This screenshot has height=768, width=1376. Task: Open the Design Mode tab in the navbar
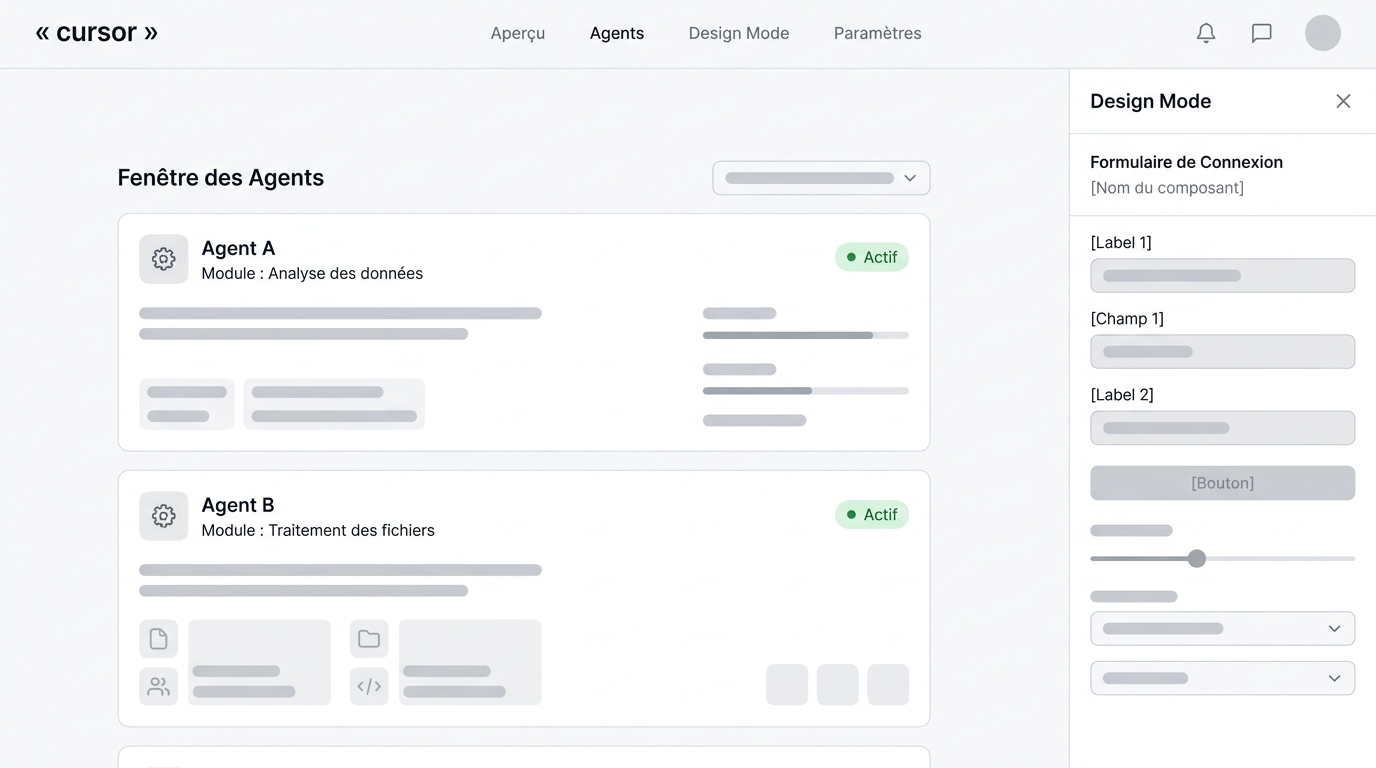coord(739,33)
